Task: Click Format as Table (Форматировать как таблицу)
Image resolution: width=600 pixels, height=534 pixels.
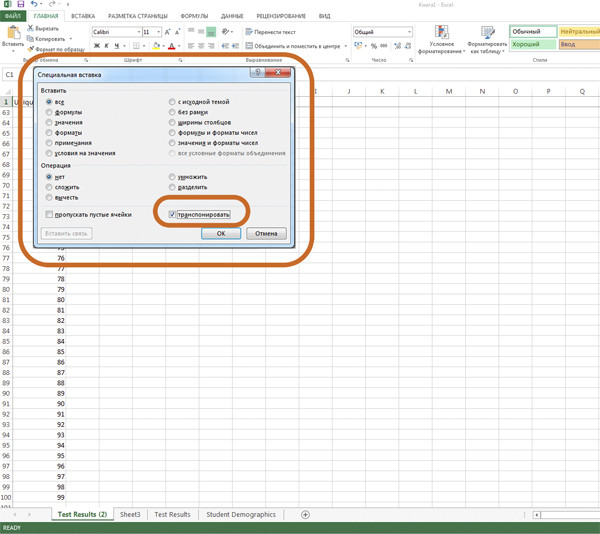Action: [487, 40]
